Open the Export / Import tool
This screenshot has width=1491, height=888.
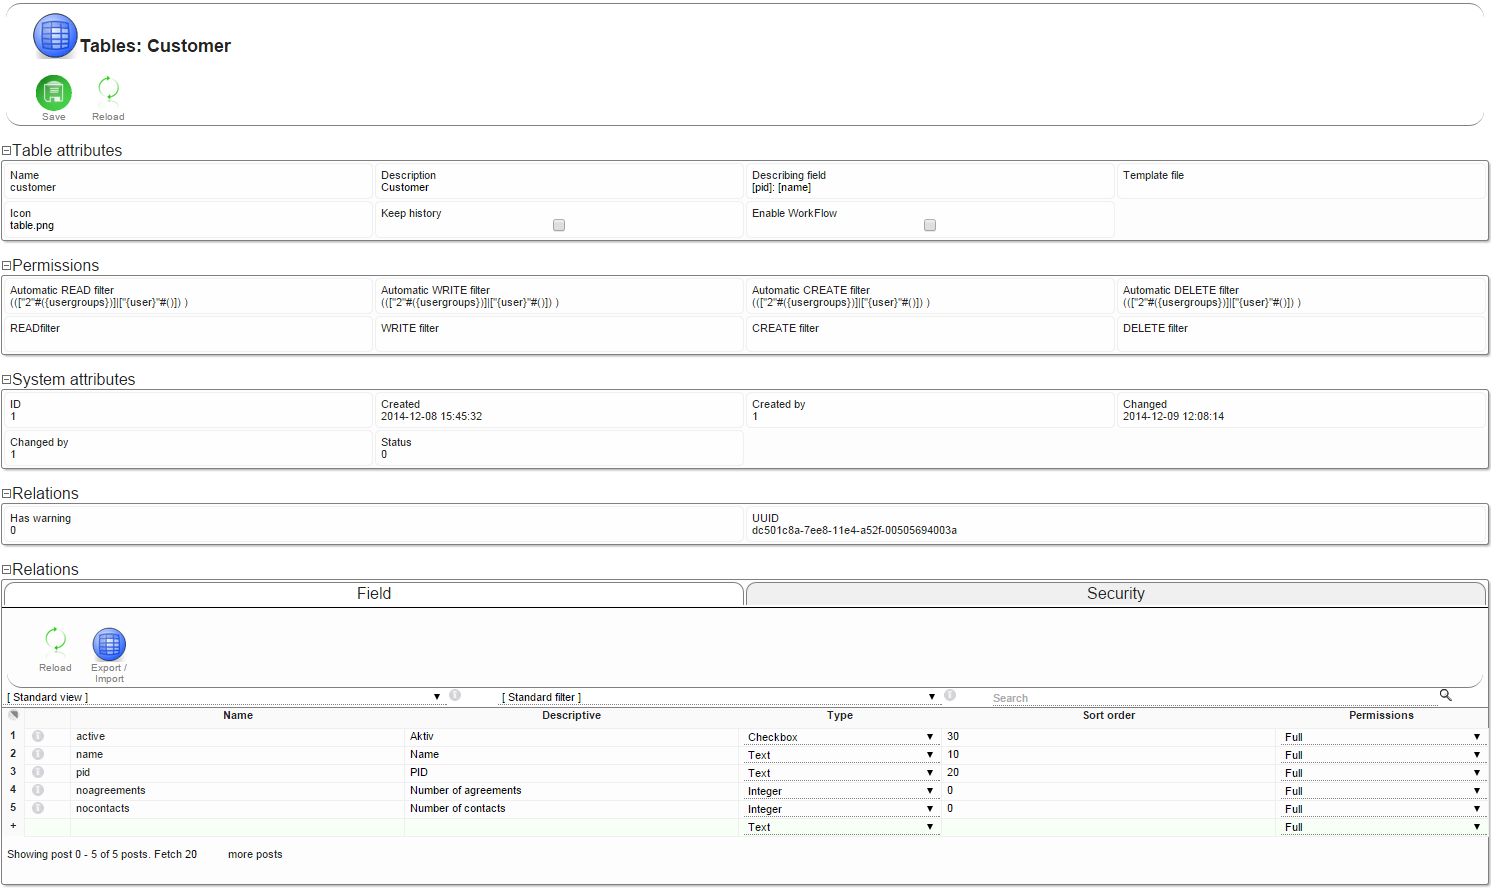(109, 645)
